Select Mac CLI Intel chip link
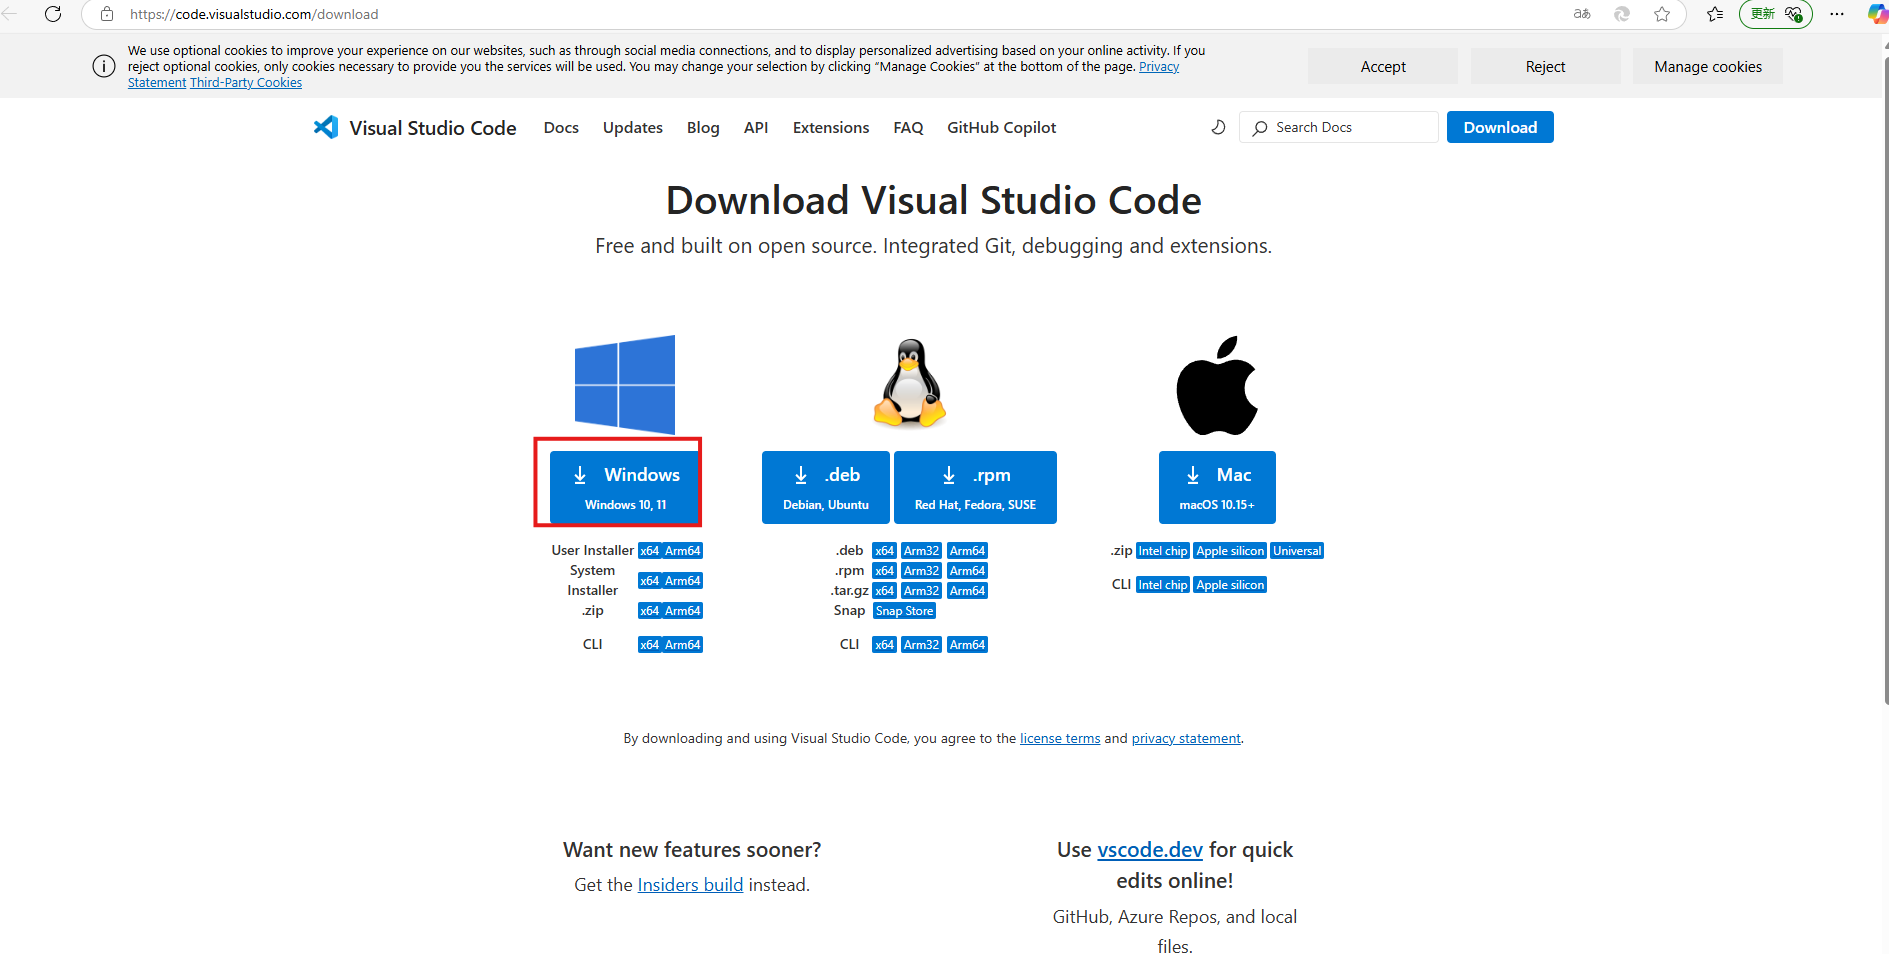This screenshot has width=1889, height=954. pyautogui.click(x=1163, y=585)
